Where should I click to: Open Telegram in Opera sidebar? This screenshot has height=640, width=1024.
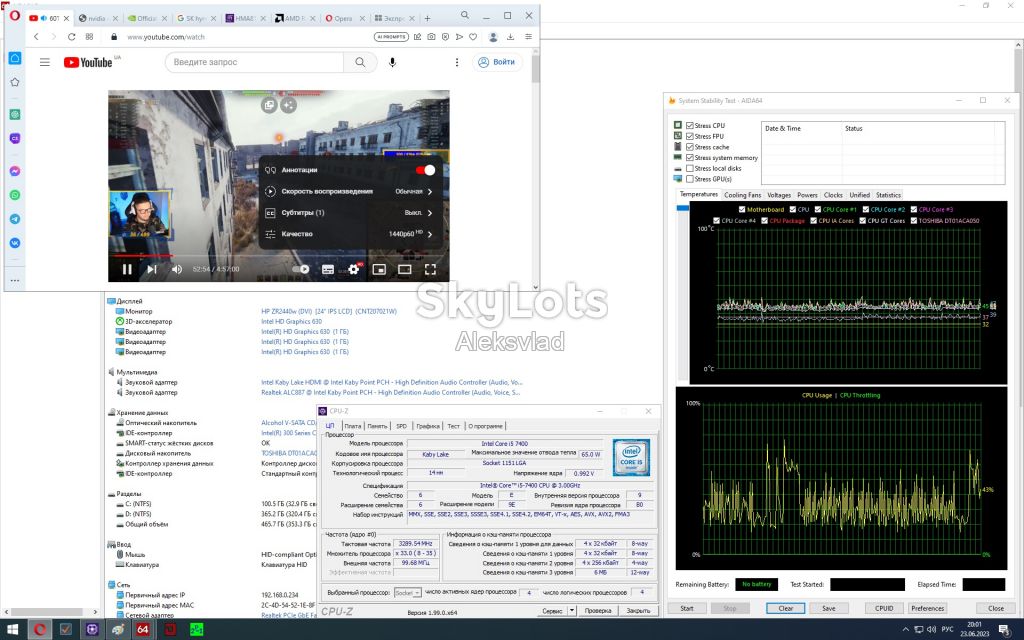[x=15, y=219]
